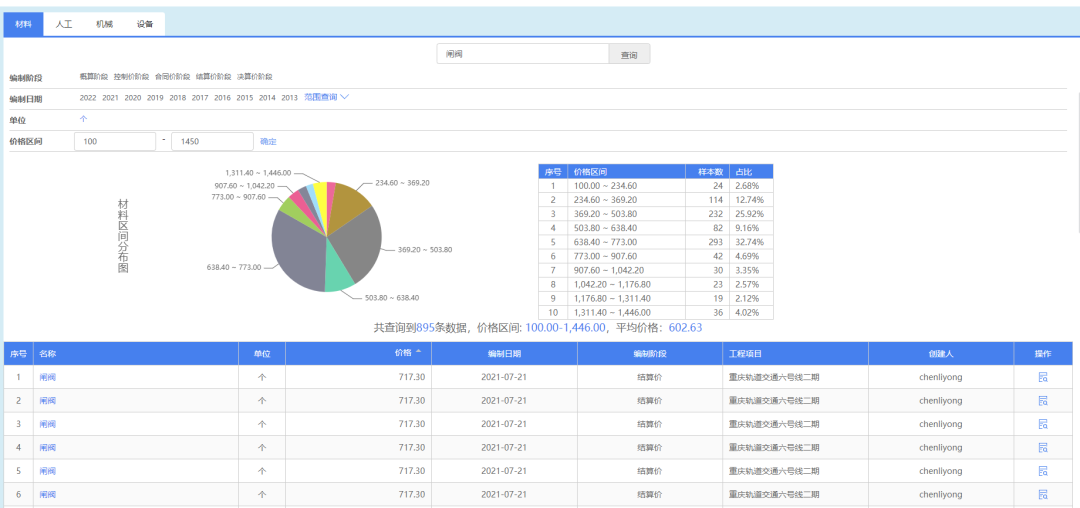Viewport: 1080px width, 508px height.
Task: Open detail view icon for row 2
Action: coord(1043,401)
